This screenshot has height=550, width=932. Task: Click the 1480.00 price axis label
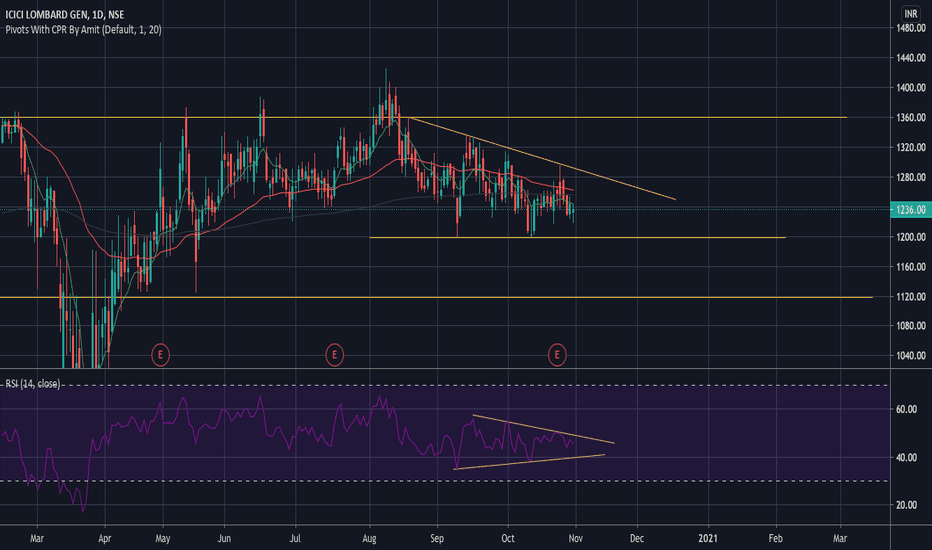[x=911, y=28]
